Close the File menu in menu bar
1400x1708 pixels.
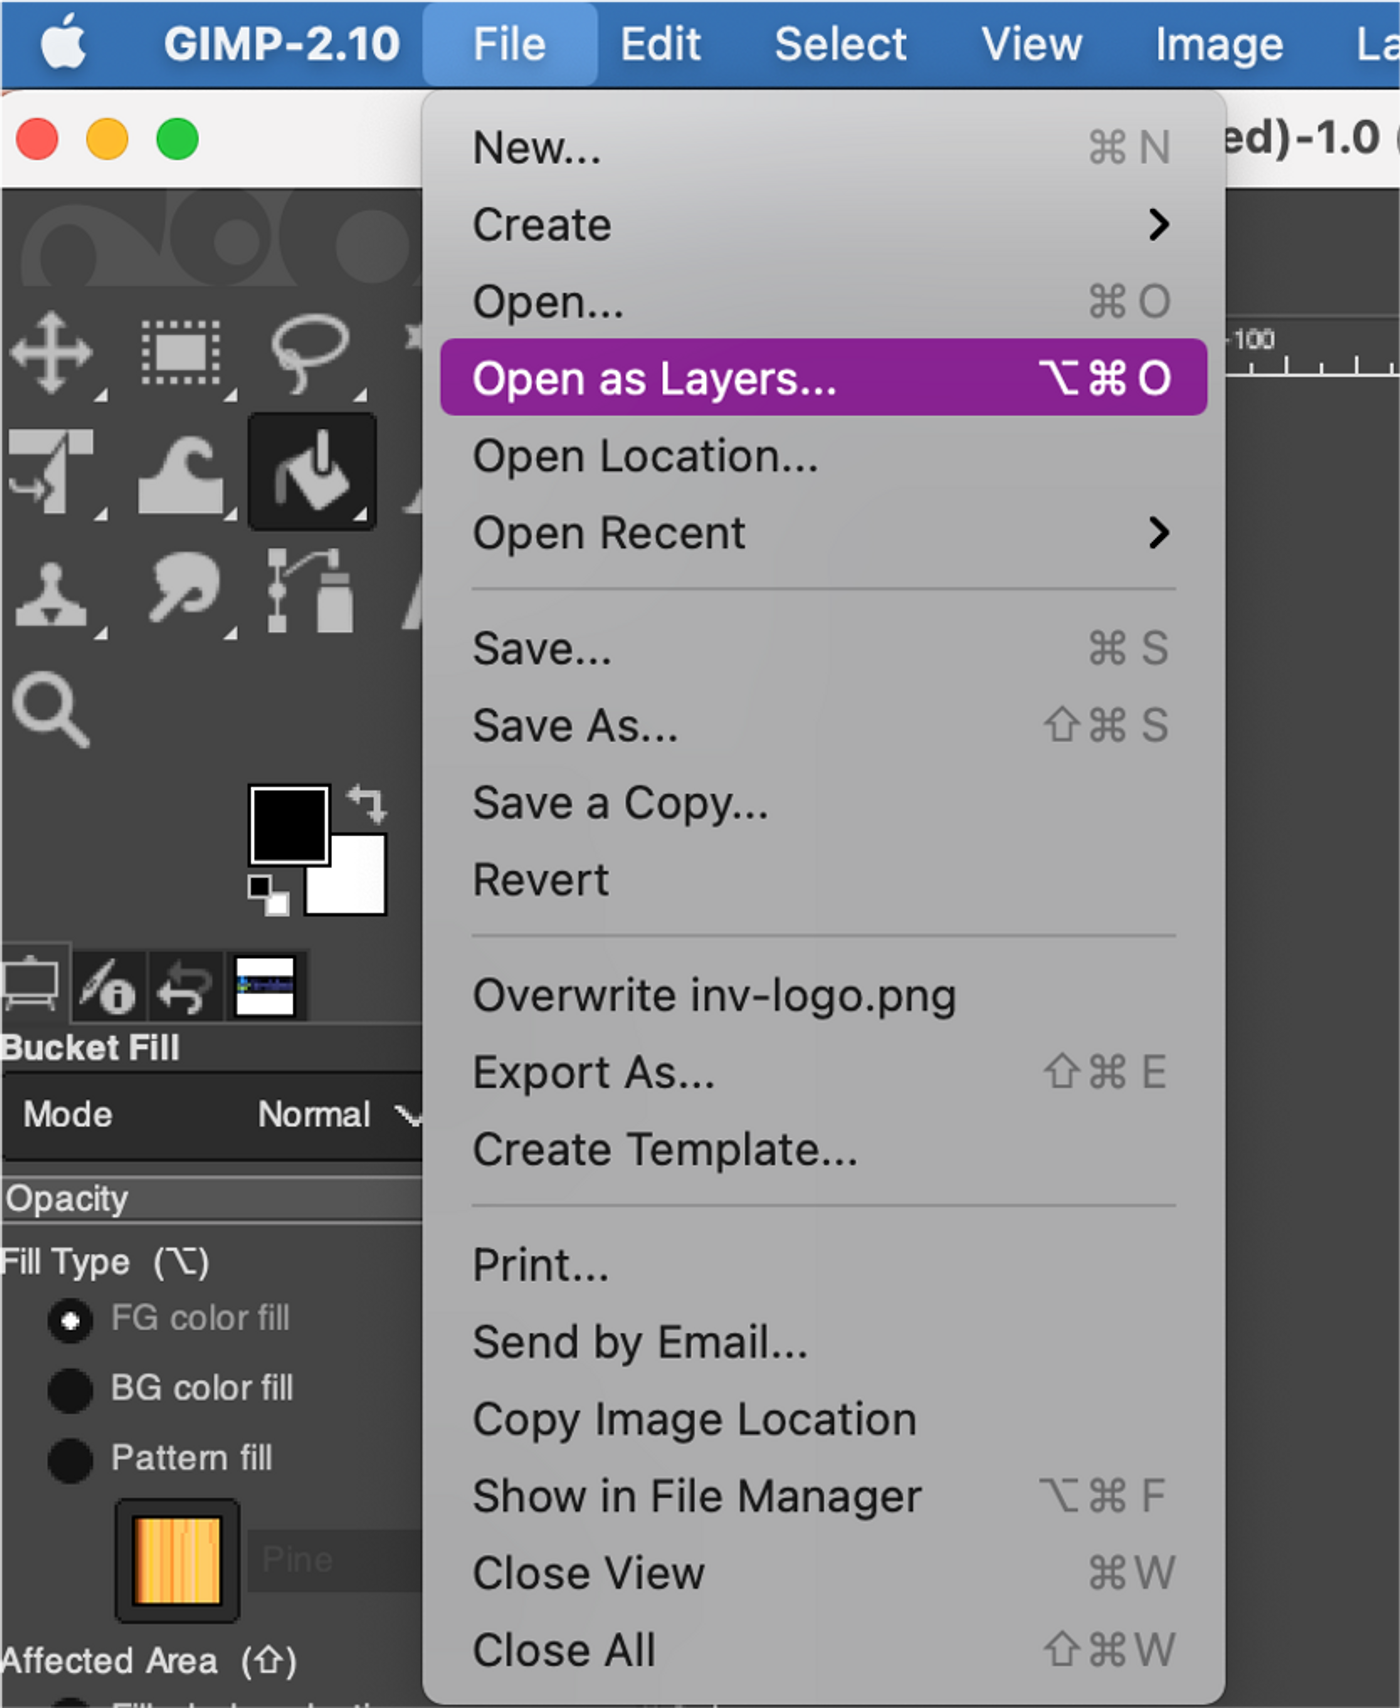click(510, 44)
